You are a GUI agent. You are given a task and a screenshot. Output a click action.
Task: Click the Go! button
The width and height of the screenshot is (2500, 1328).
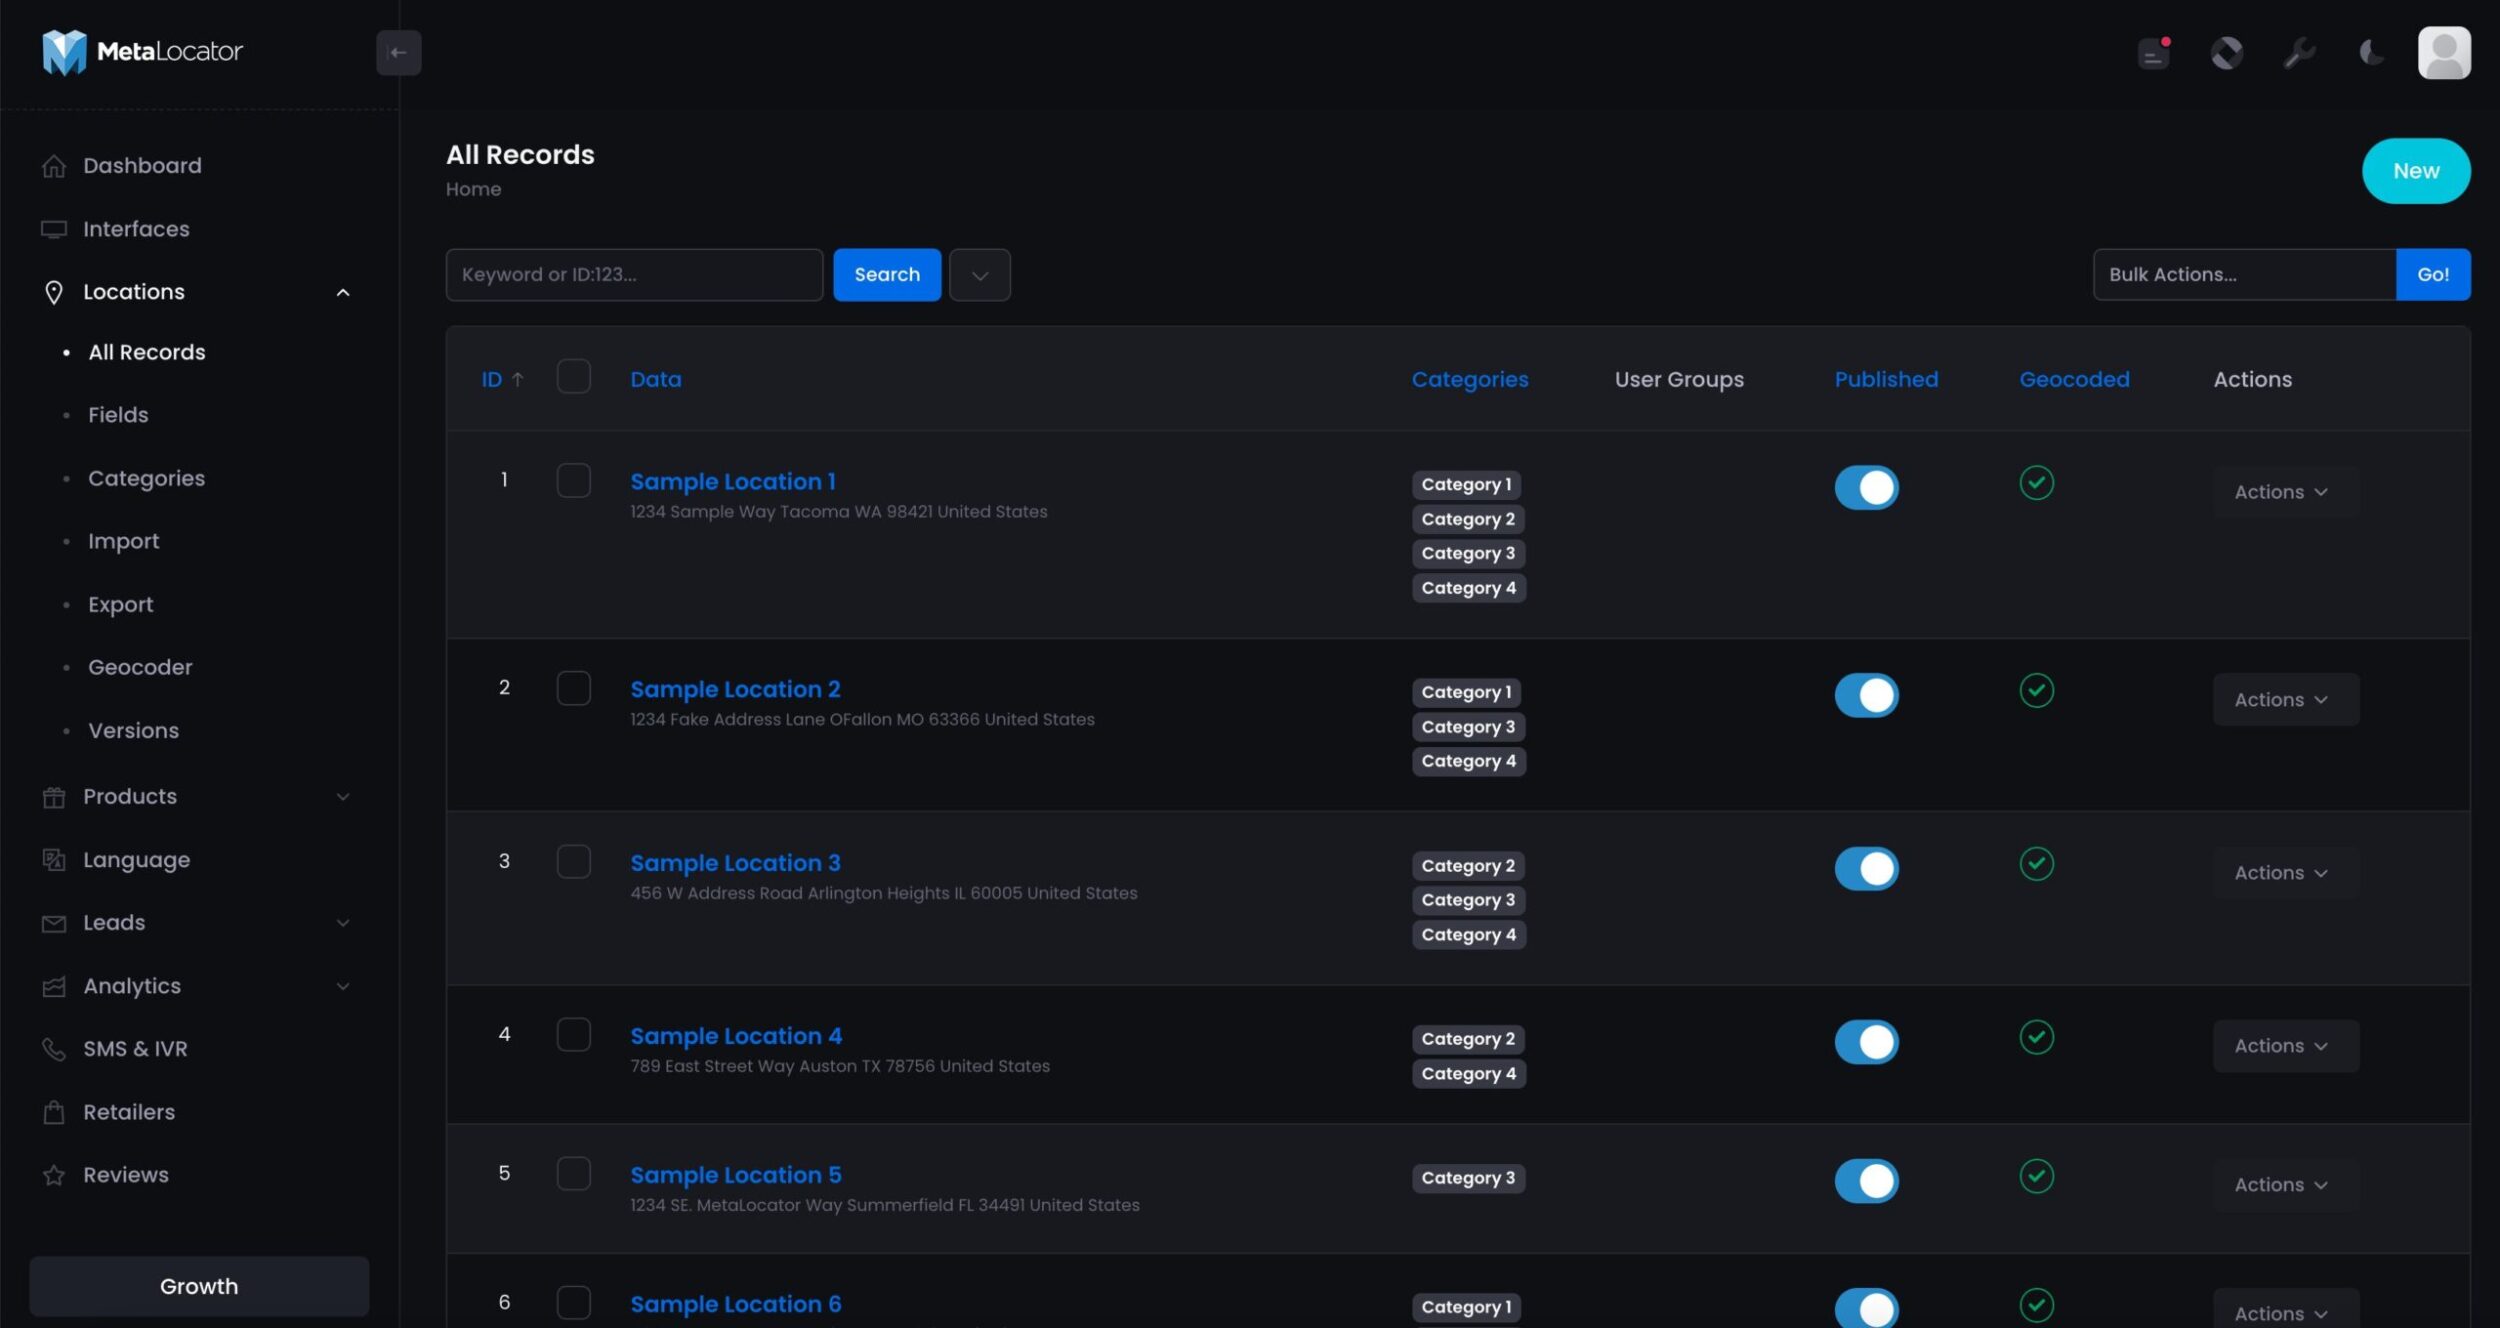[2433, 275]
